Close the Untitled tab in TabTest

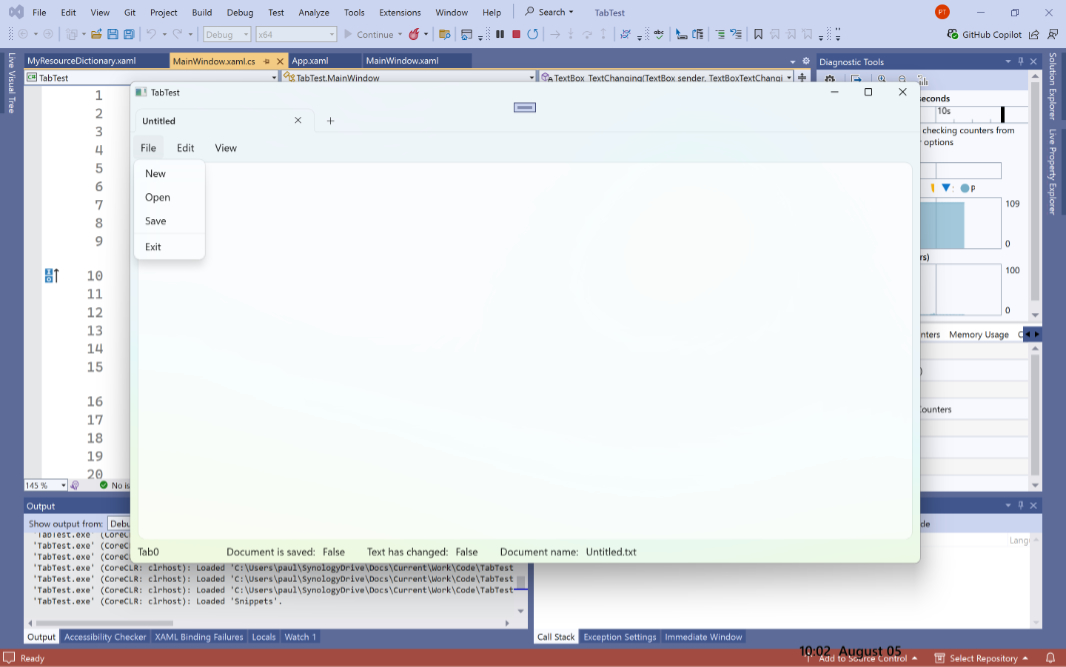click(298, 121)
